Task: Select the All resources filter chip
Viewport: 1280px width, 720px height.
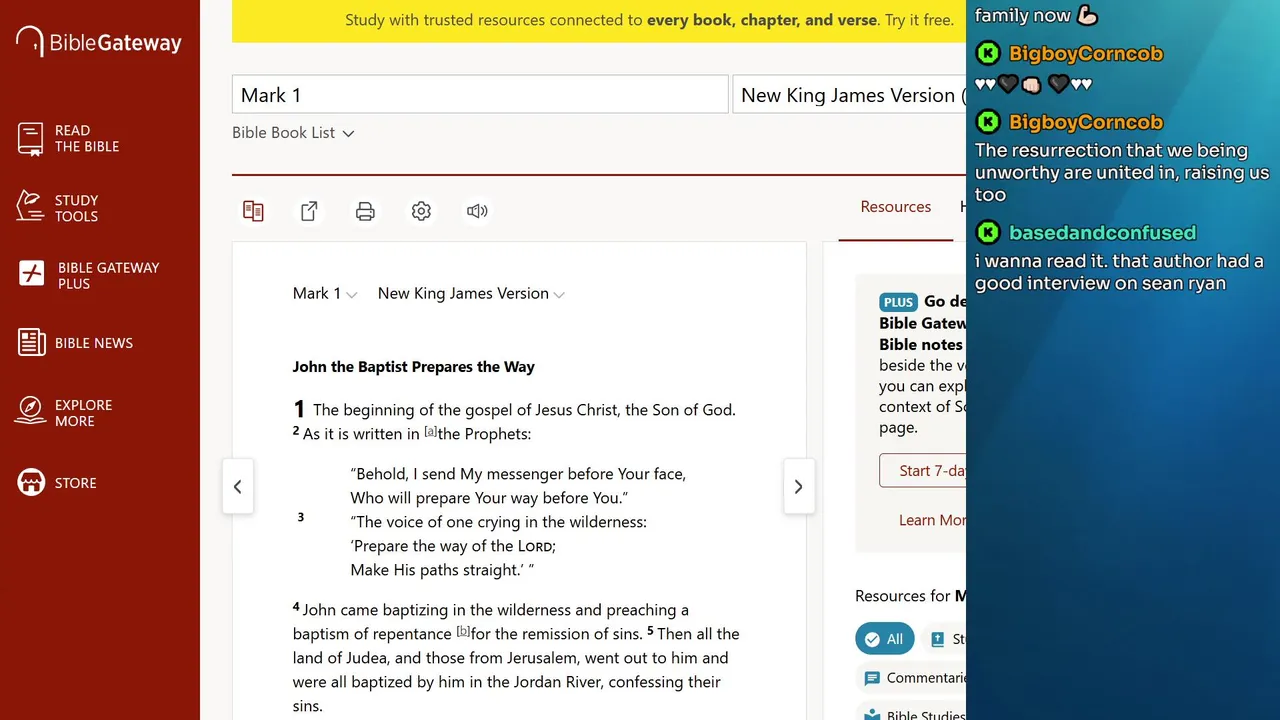Action: point(884,638)
